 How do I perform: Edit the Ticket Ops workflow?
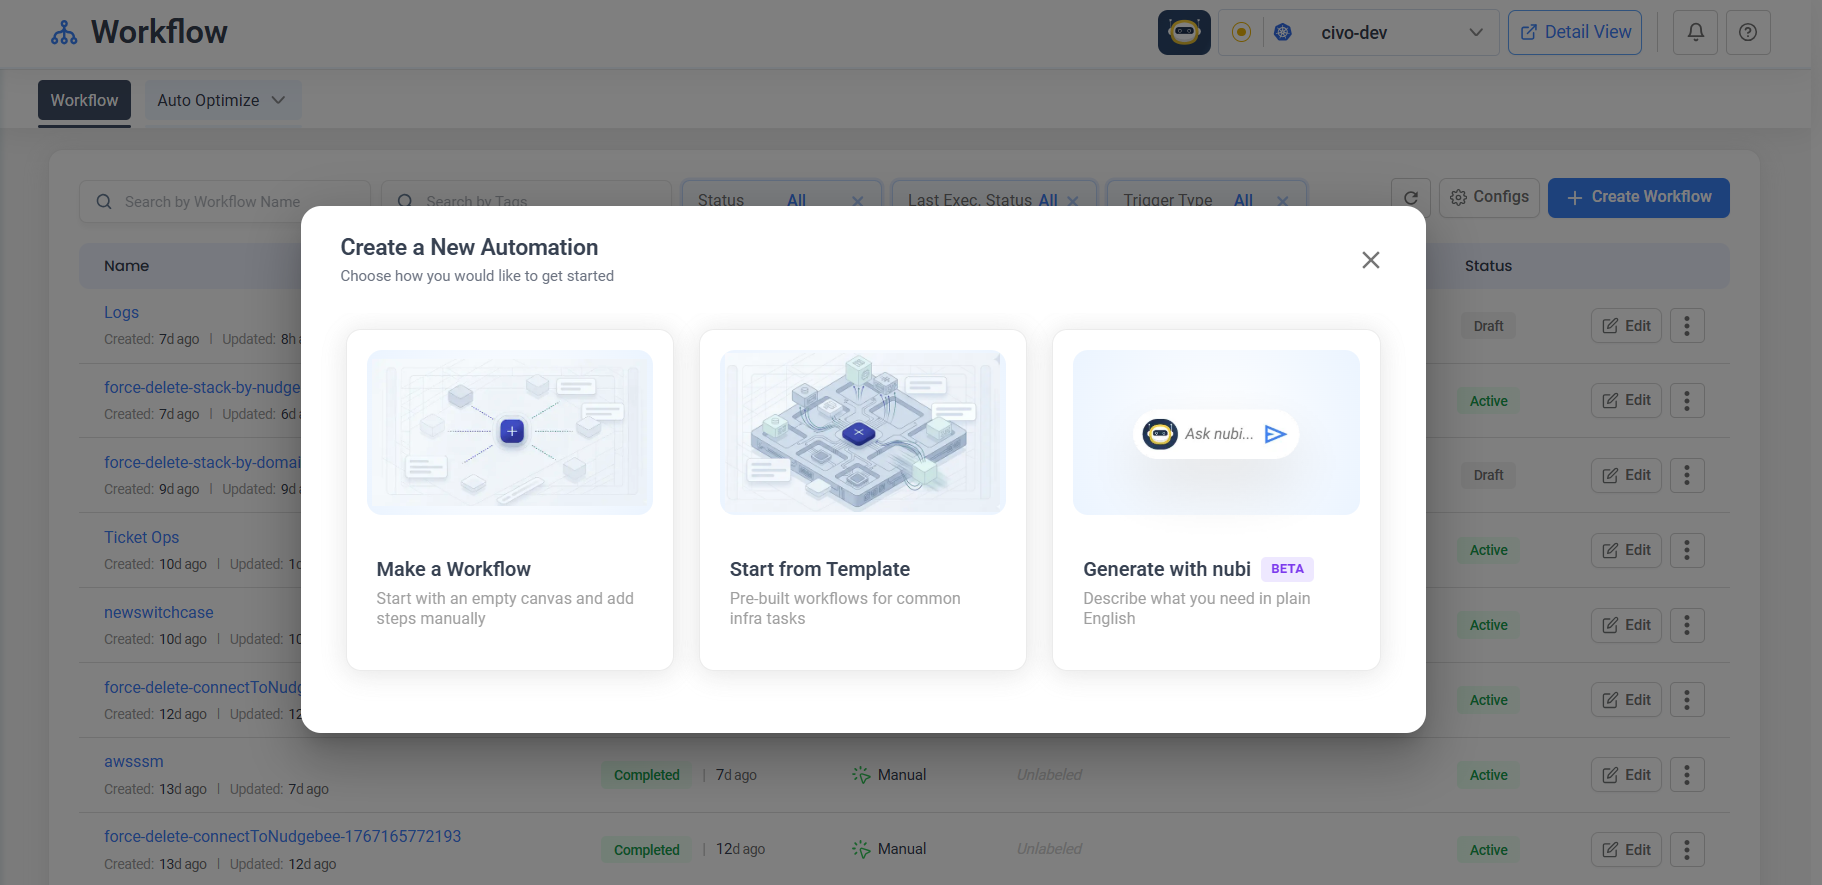pos(1626,551)
